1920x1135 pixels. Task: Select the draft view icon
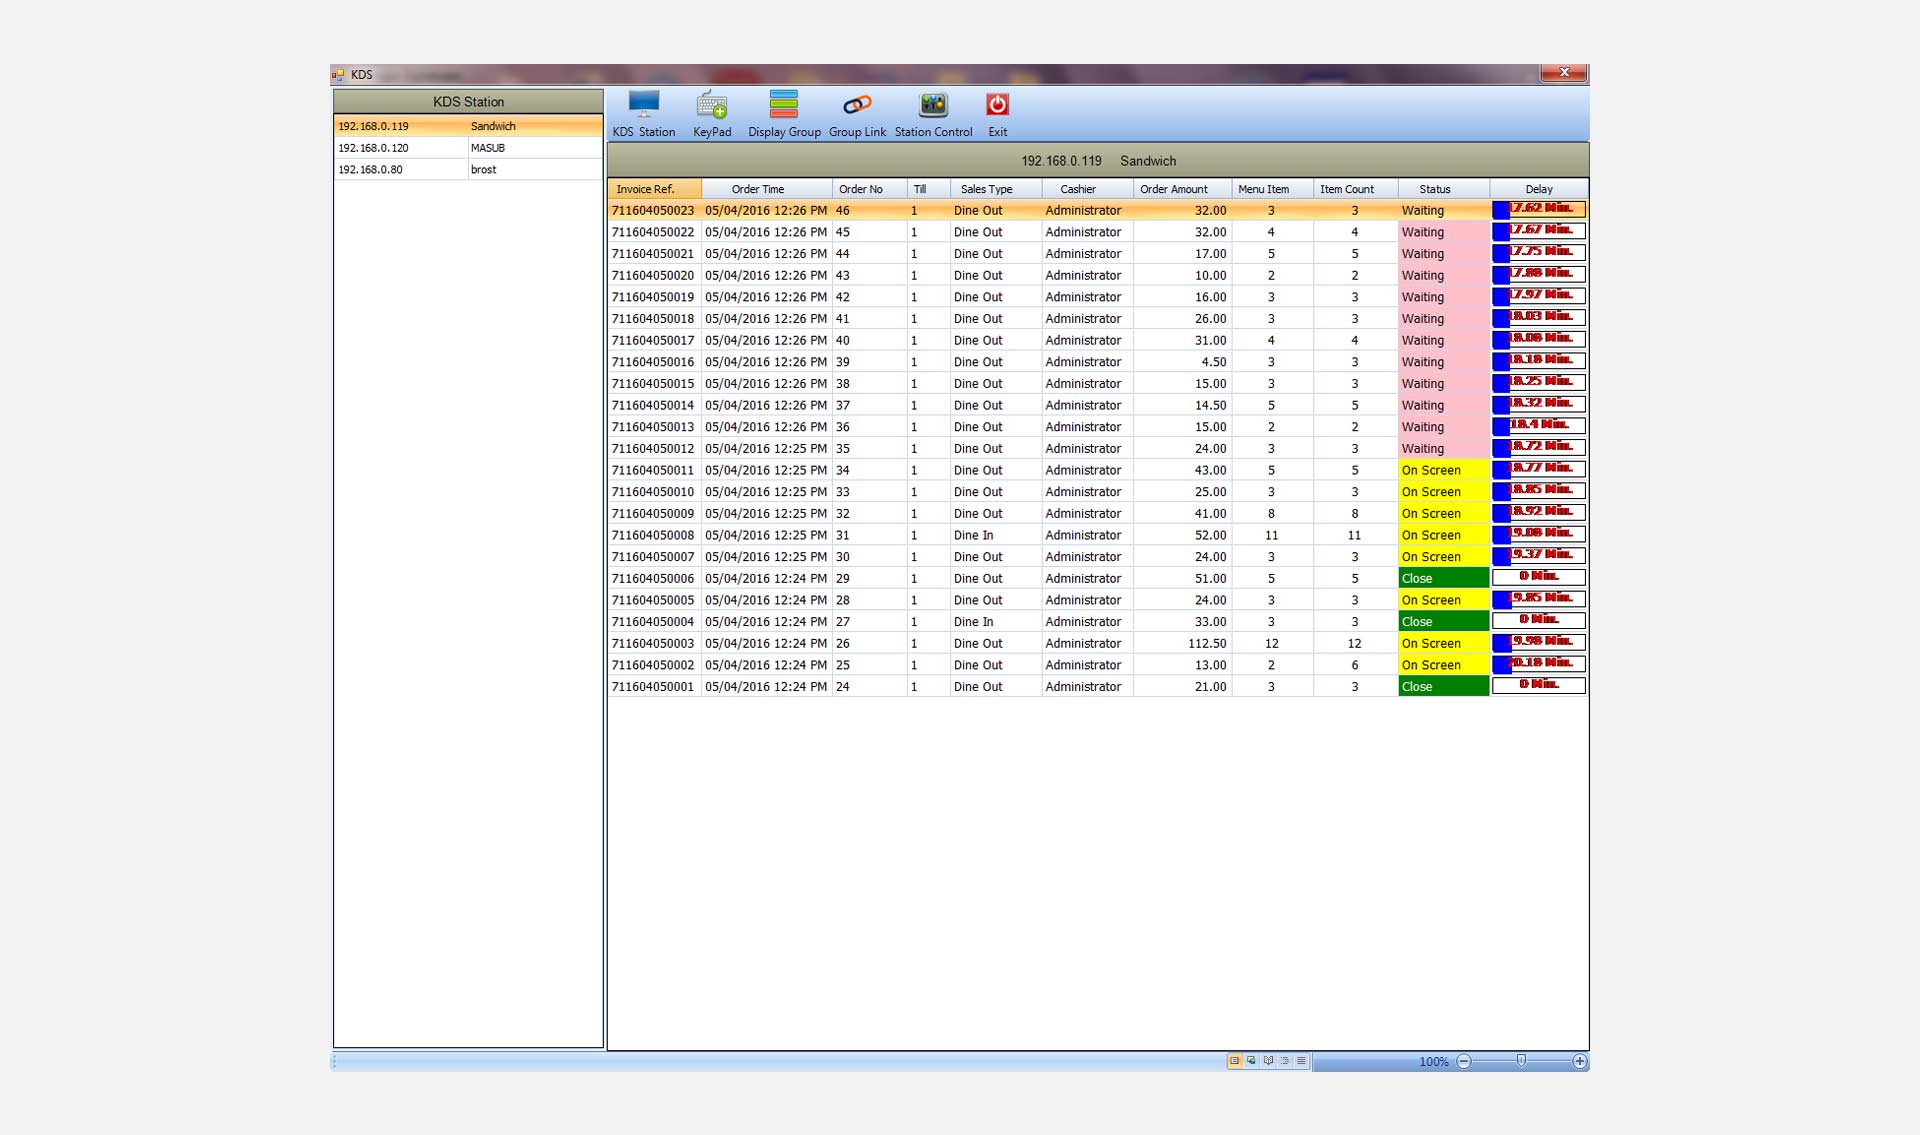(x=1301, y=1061)
